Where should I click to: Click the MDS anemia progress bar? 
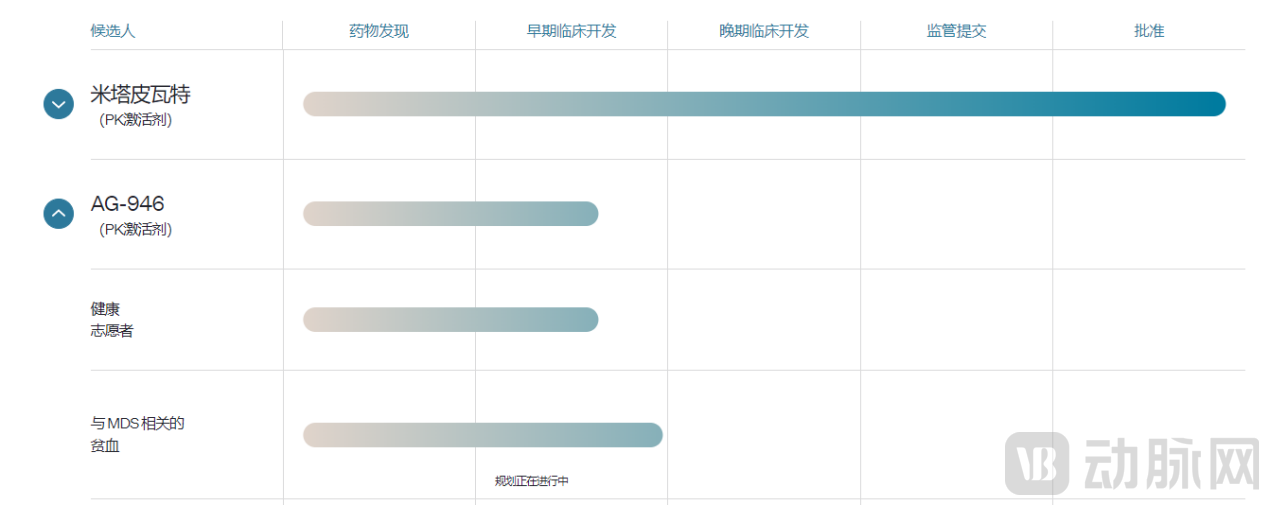[482, 435]
